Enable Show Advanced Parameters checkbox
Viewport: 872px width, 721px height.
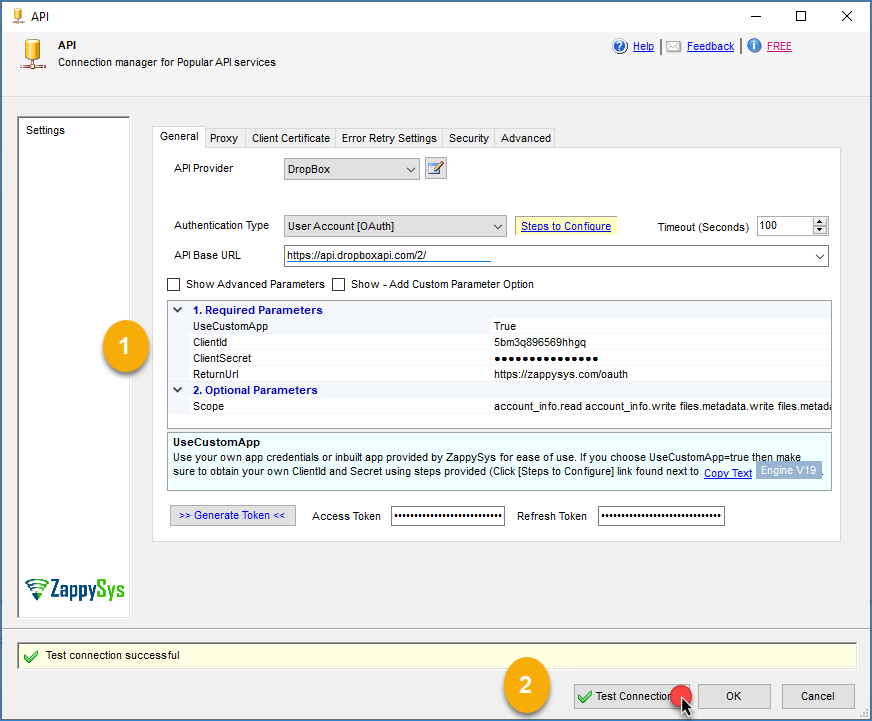tap(174, 284)
